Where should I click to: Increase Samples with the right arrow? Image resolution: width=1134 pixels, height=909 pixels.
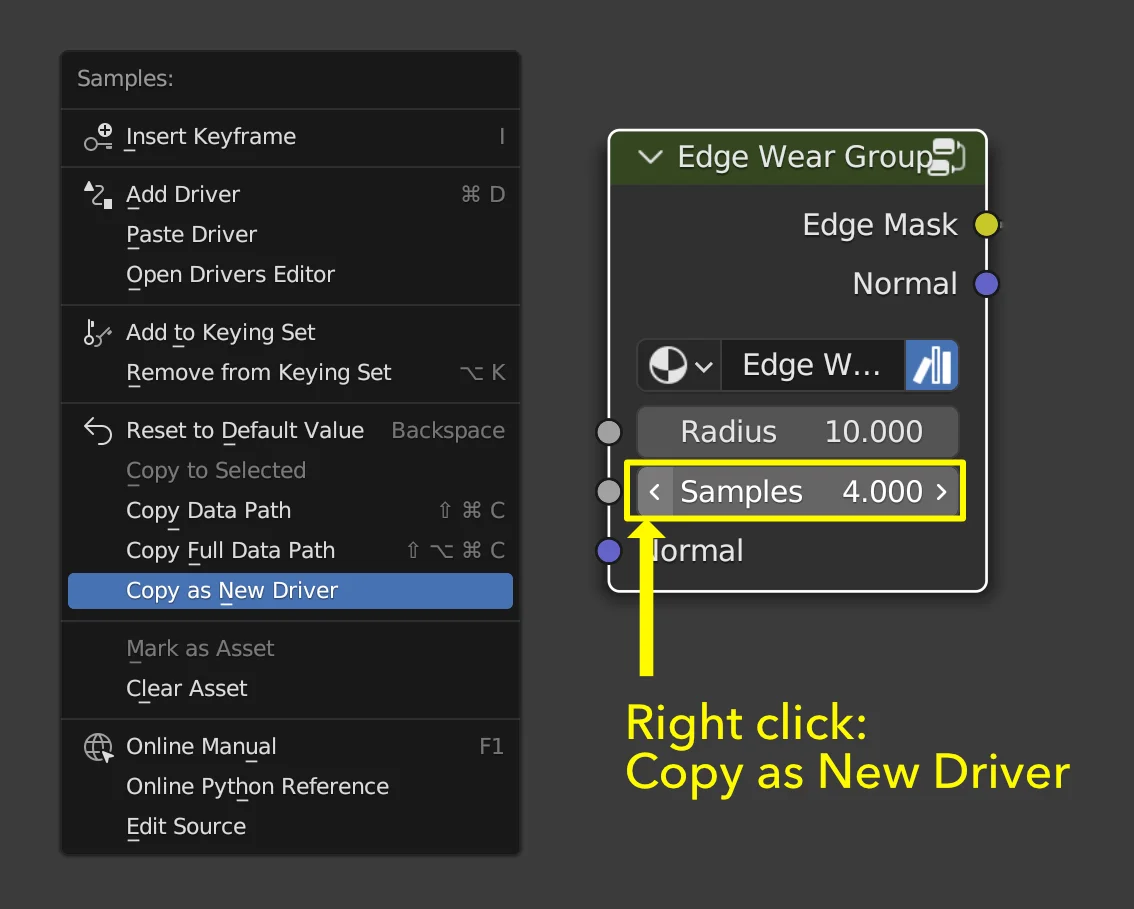941,492
